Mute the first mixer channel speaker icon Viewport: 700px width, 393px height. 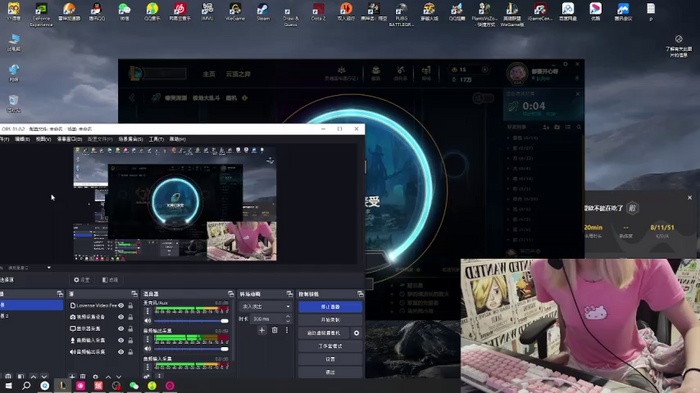[x=148, y=321]
